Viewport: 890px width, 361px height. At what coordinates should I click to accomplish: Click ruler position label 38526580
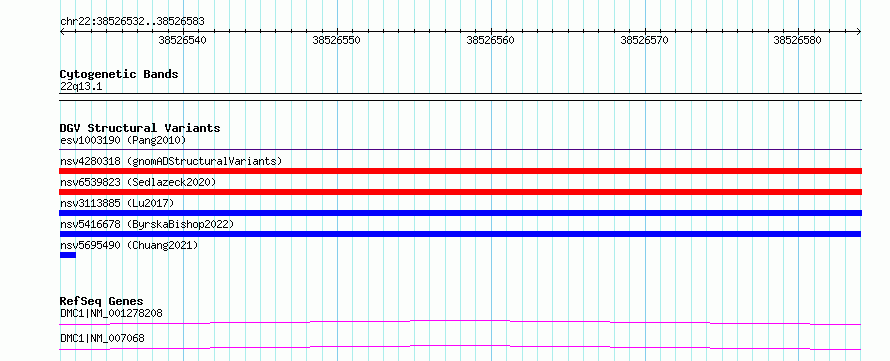pos(797,40)
